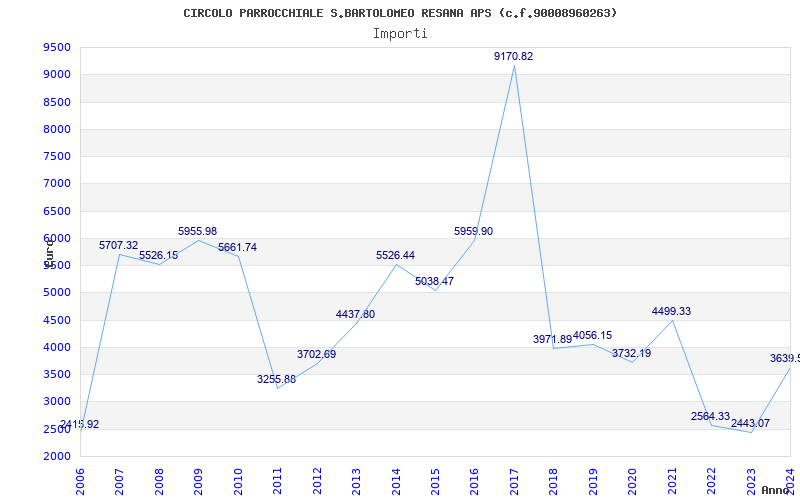The image size is (800, 500).
Task: Click the data label 5526.44
Action: click(396, 256)
